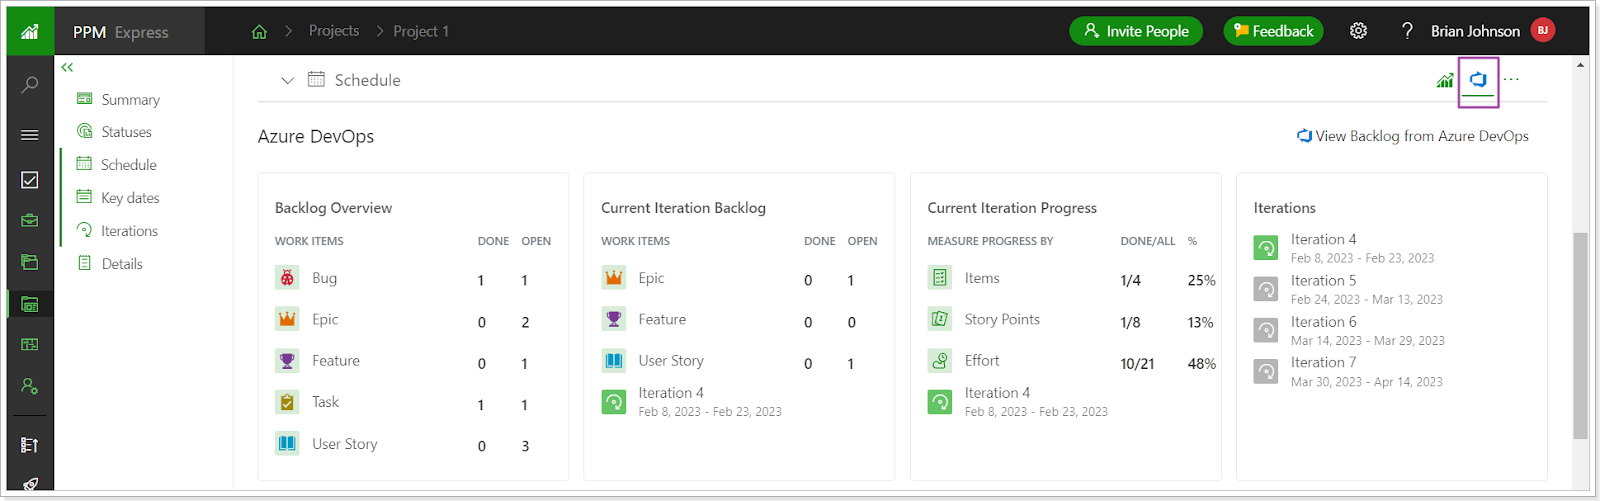Open the hamburger menu in left rail
The height and width of the screenshot is (501, 1600).
tap(30, 135)
